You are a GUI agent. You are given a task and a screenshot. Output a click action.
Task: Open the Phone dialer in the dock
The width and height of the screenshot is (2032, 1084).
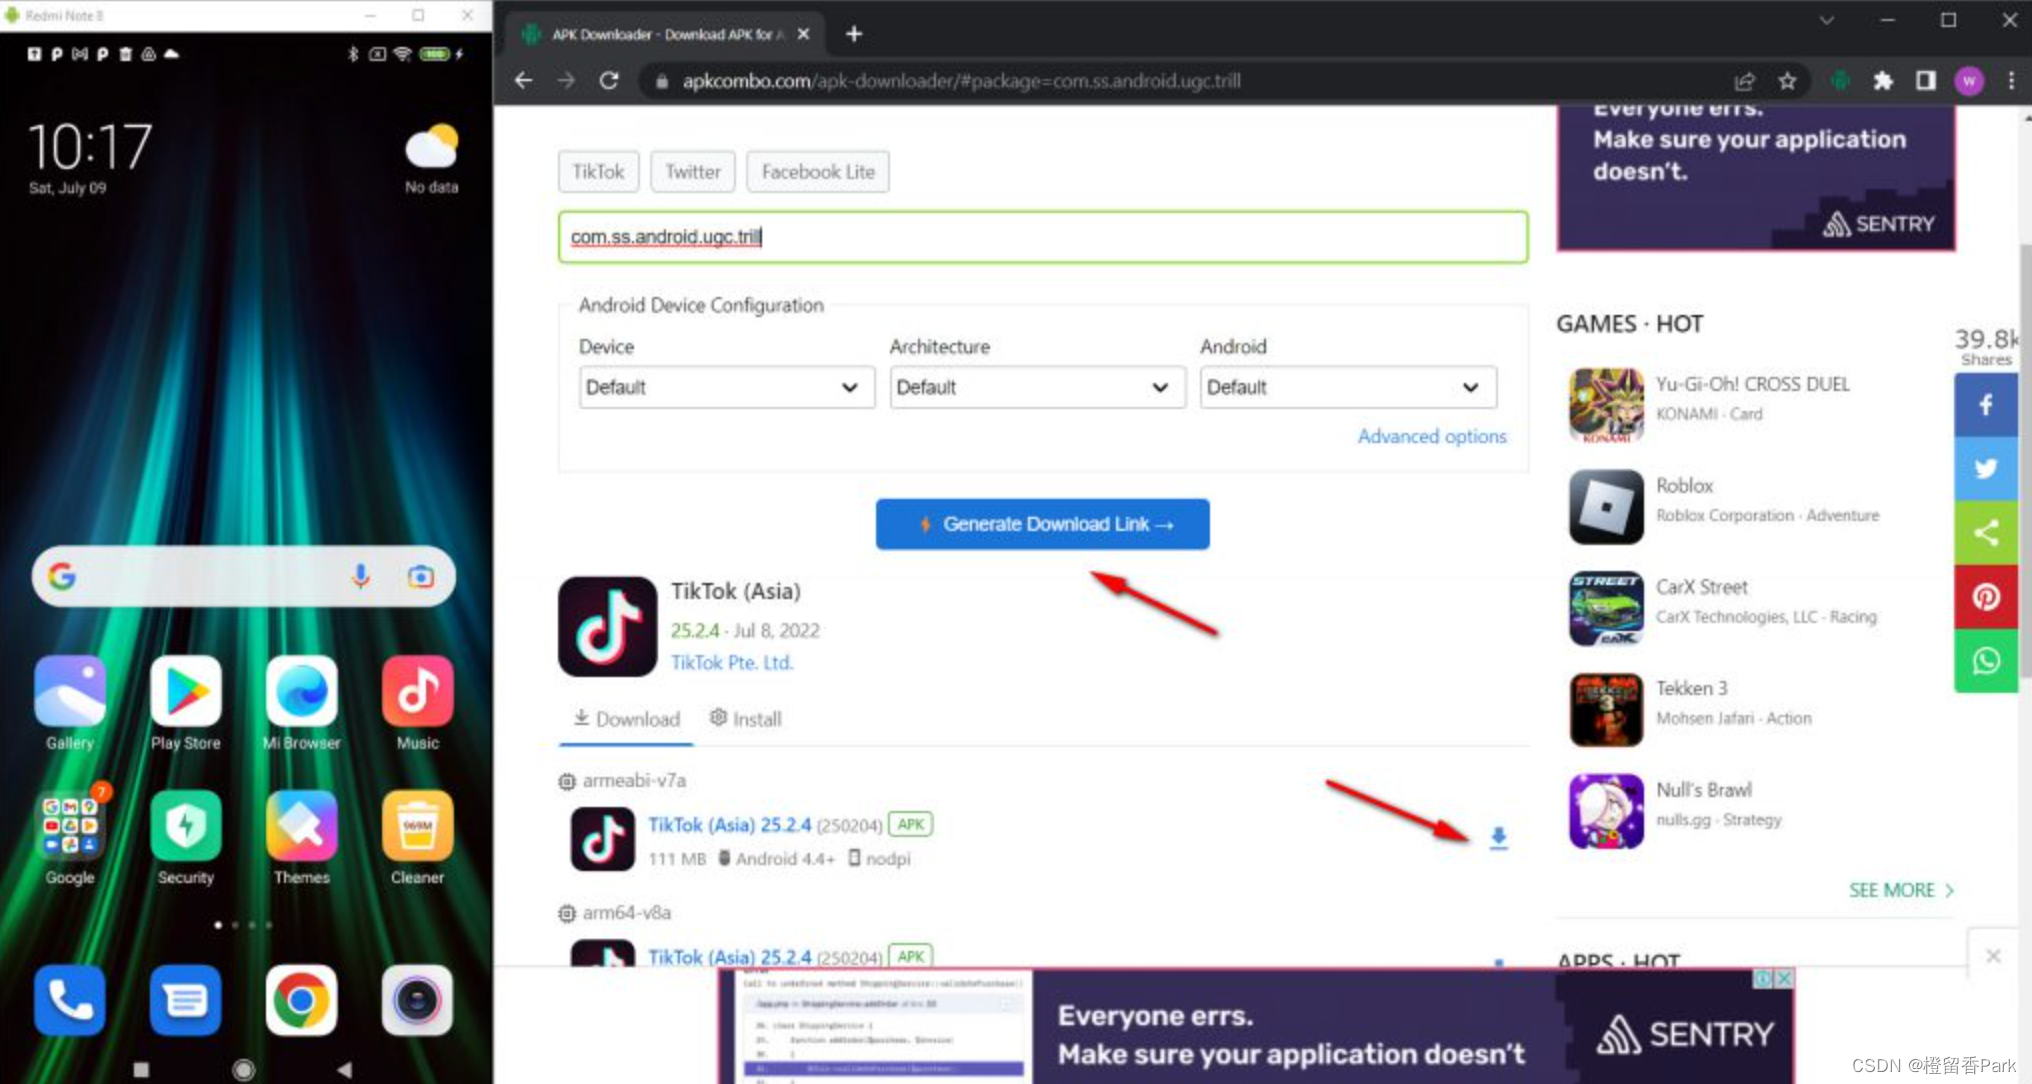[x=69, y=1000]
